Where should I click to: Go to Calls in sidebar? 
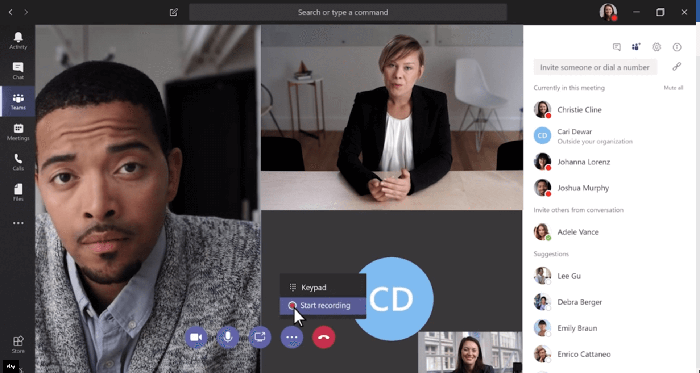18,162
